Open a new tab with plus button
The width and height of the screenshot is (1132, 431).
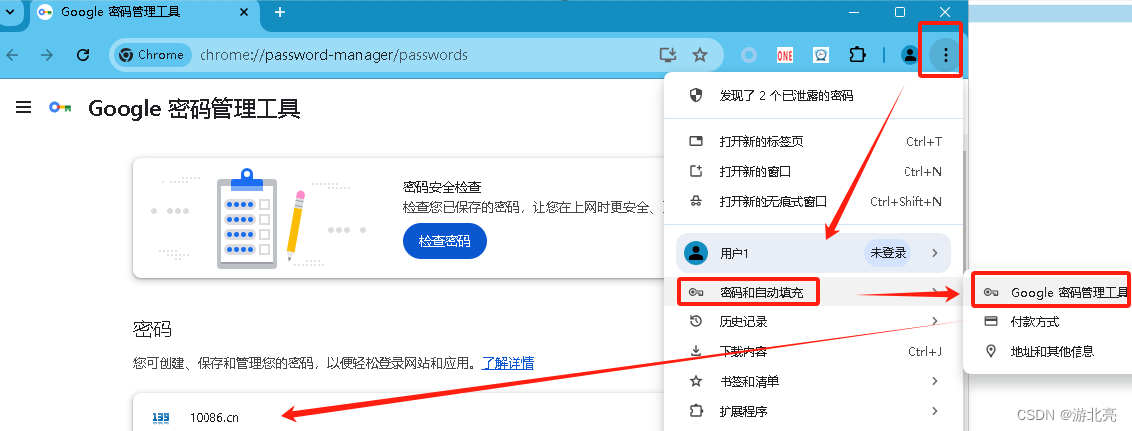(280, 12)
